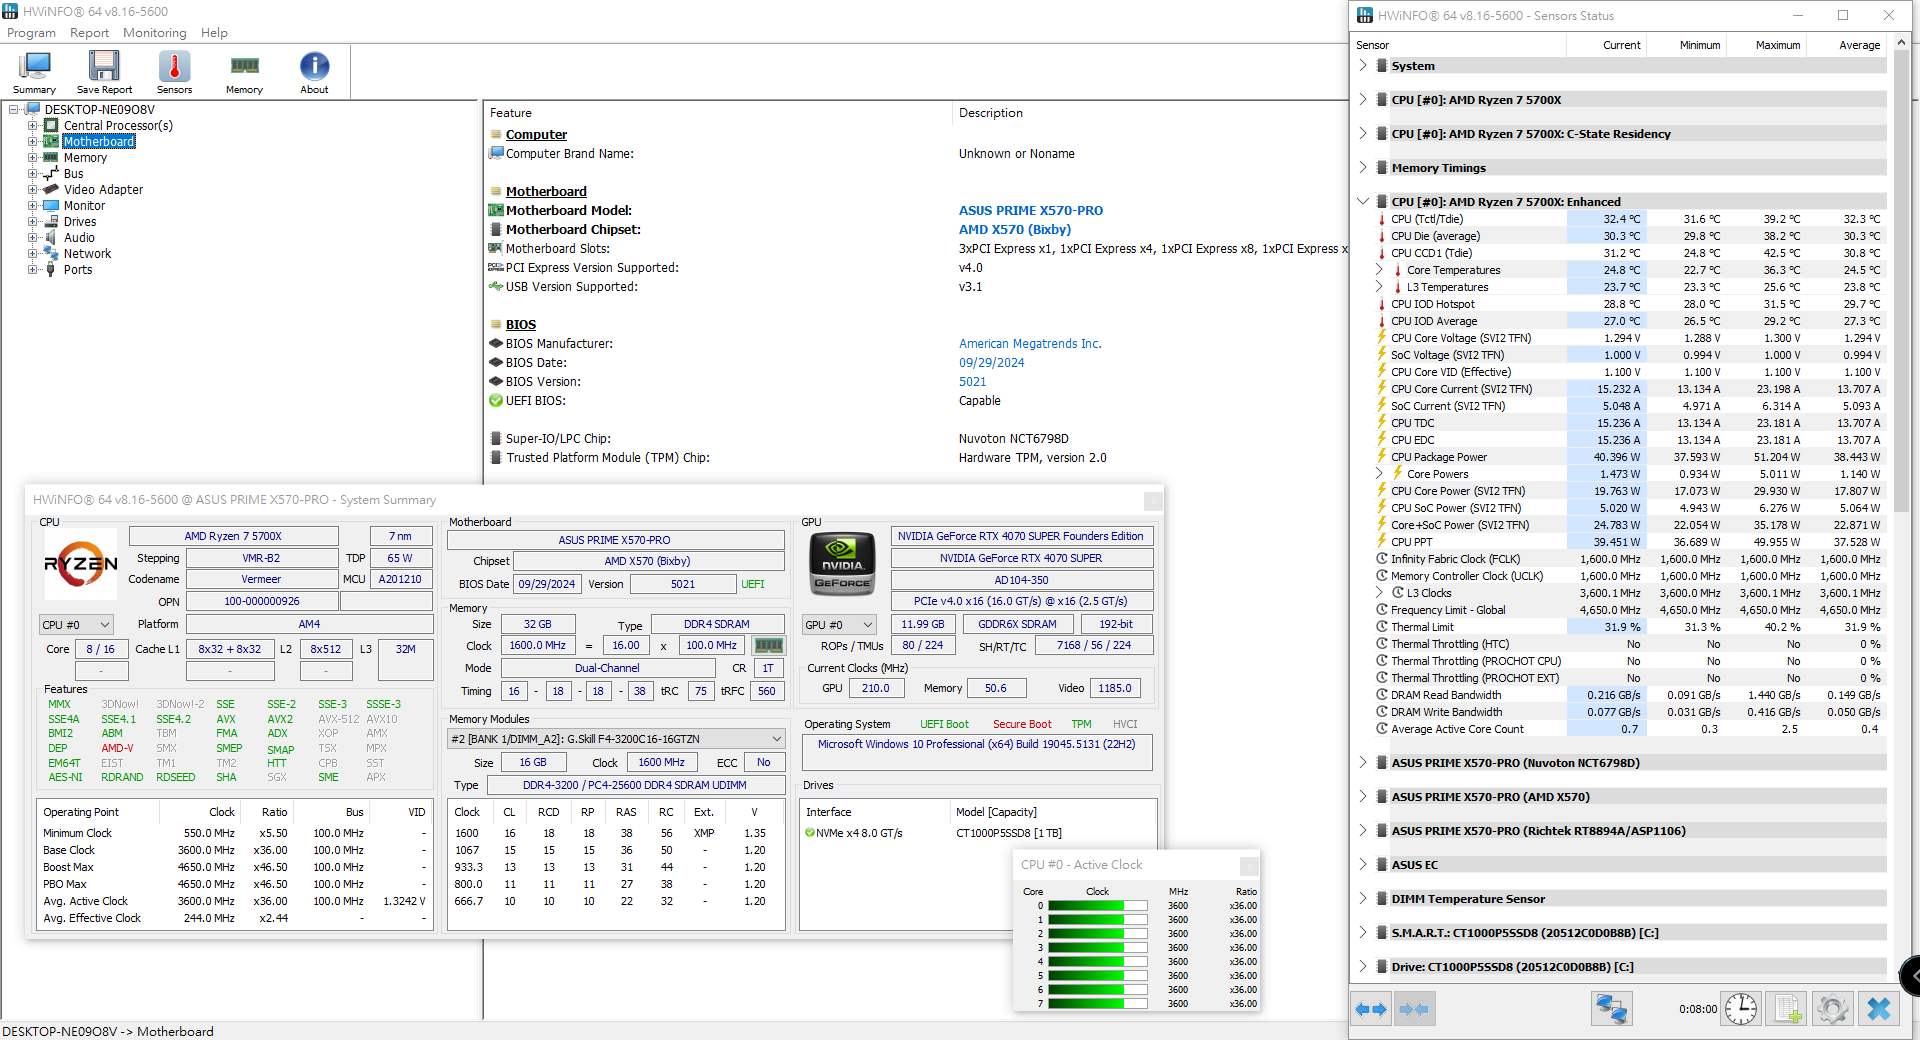Close sensors with the blue X icon
Viewport: 1920px width, 1040px height.
tap(1879, 1009)
